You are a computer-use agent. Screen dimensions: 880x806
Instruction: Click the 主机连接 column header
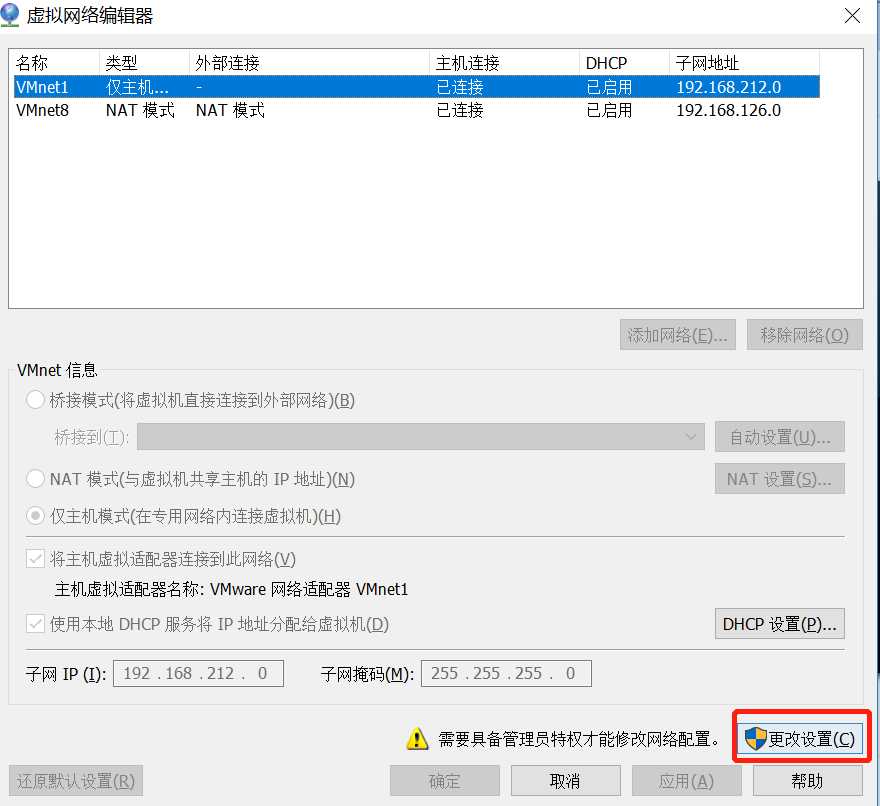(504, 63)
